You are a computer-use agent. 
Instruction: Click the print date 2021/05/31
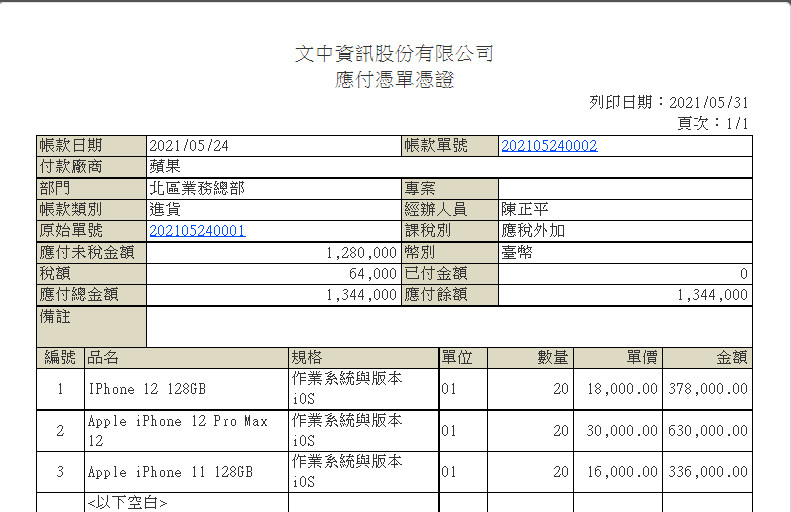[x=708, y=102]
